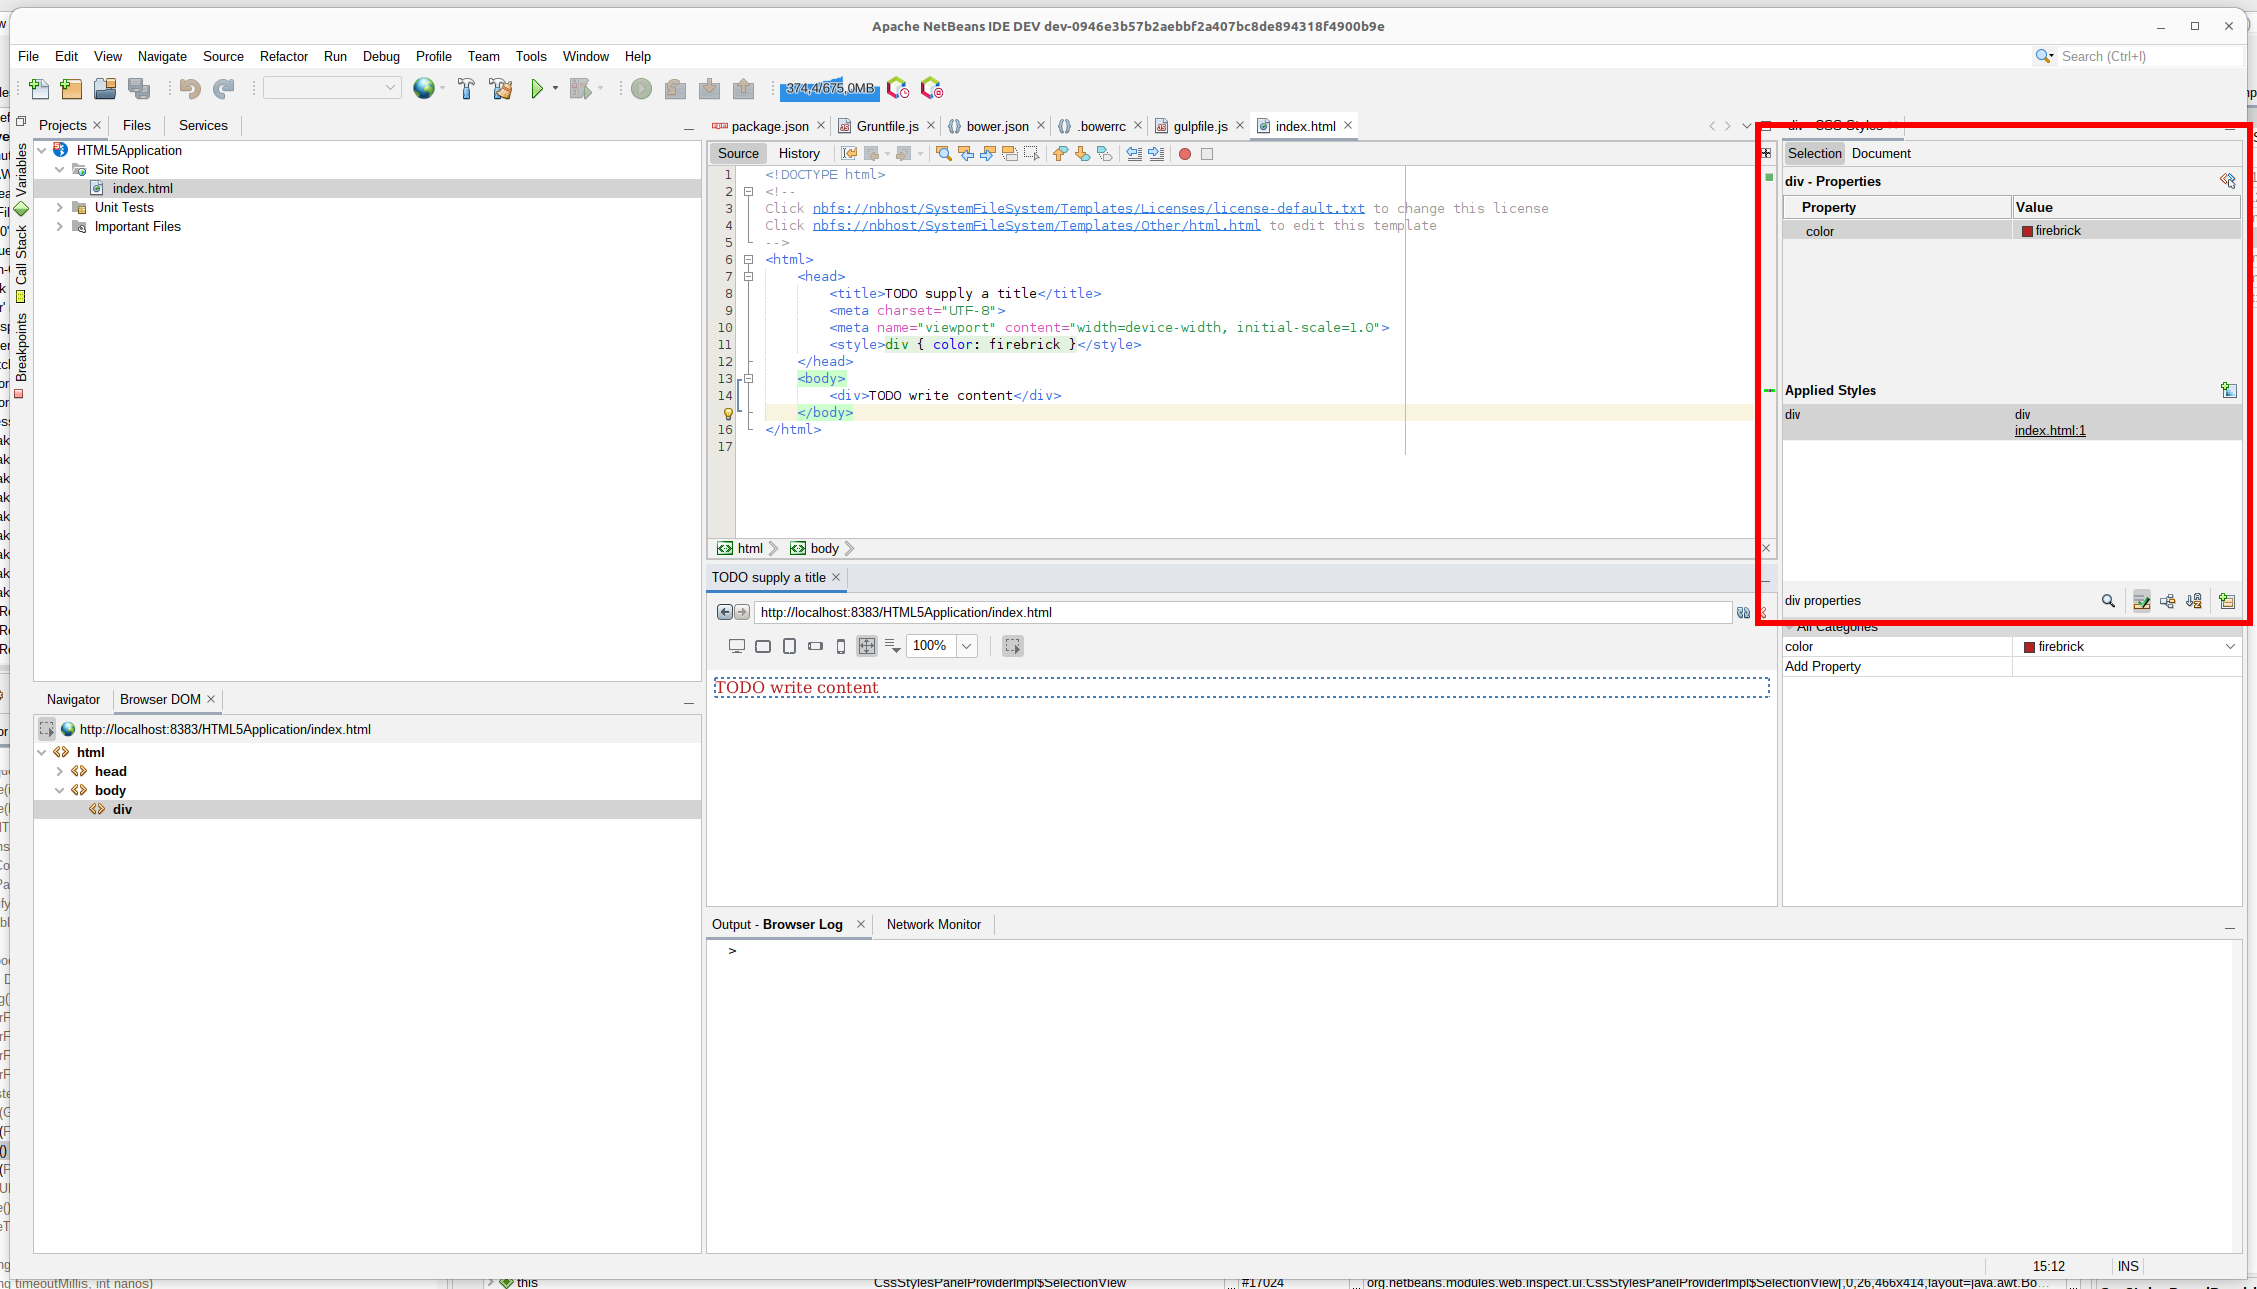Select smartphone portrait size icon
The width and height of the screenshot is (2257, 1289).
(841, 646)
